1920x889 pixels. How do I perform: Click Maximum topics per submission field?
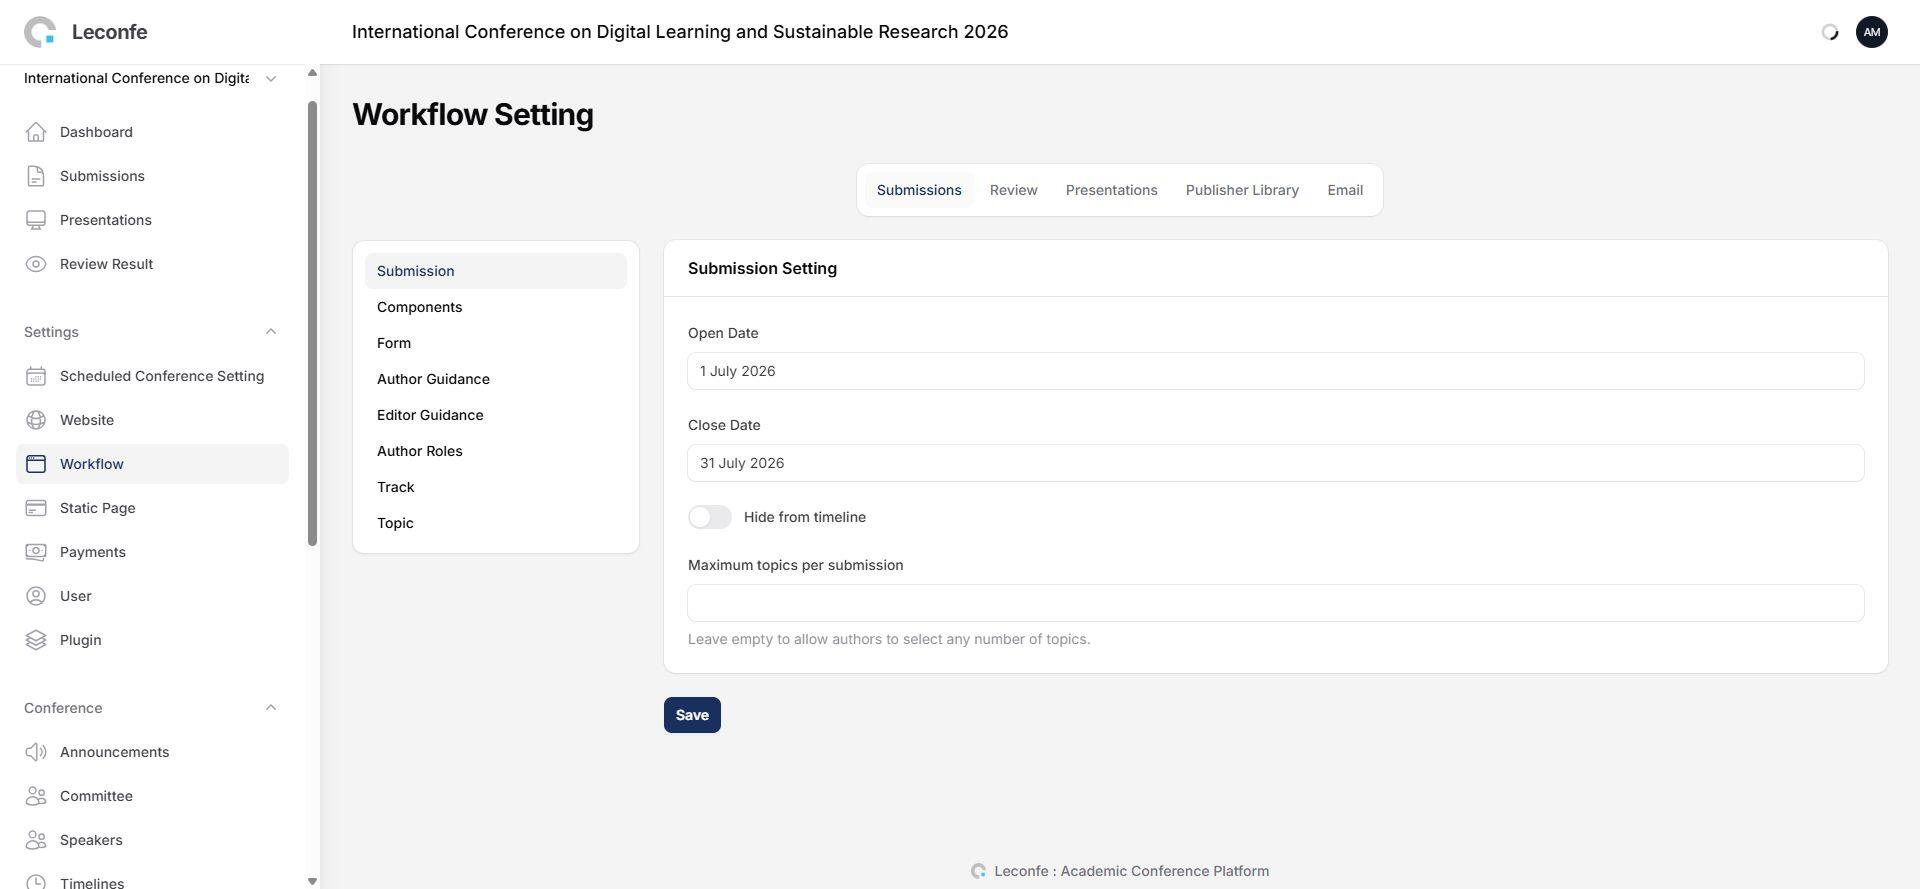(x=1276, y=603)
